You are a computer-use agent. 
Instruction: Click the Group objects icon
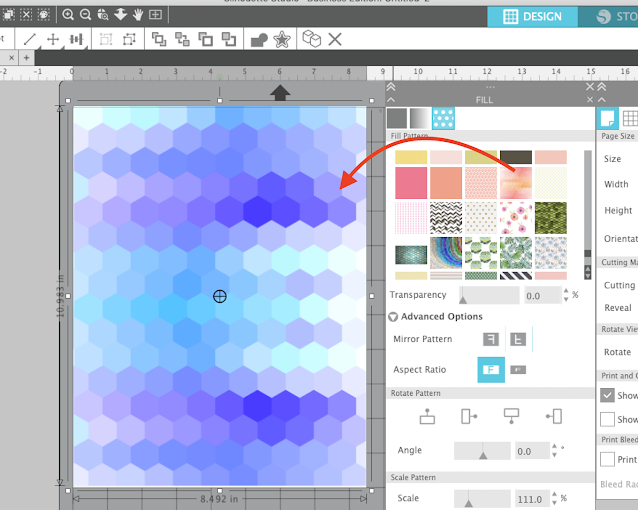tap(106, 39)
